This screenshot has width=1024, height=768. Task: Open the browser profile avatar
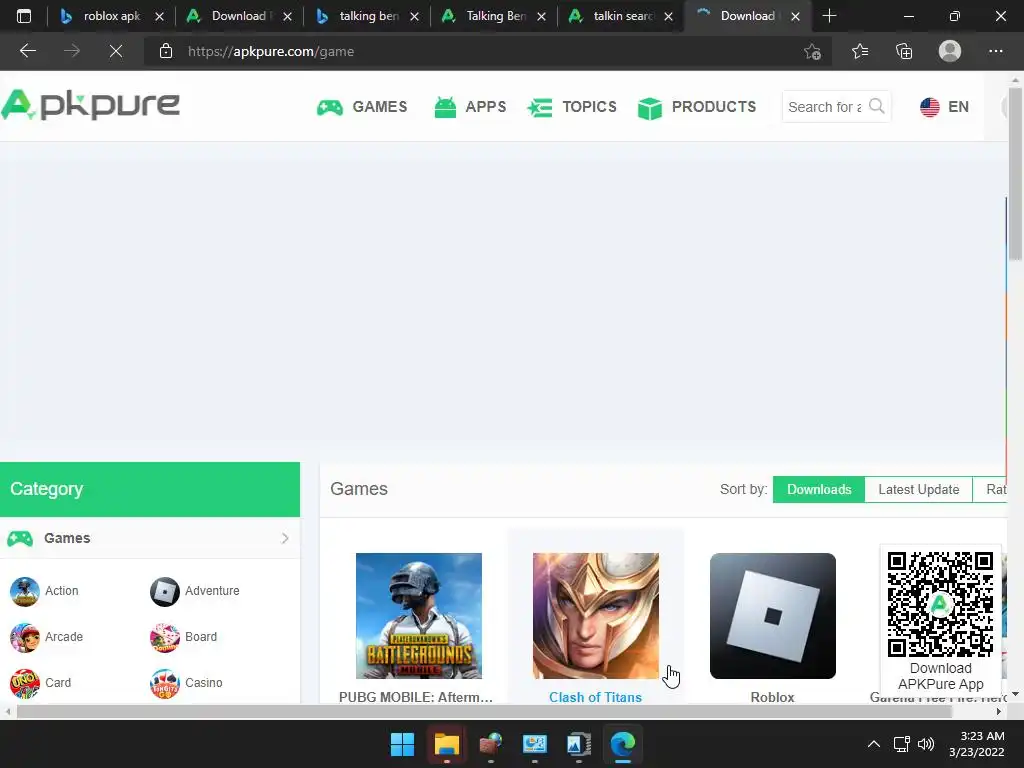pyautogui.click(x=950, y=51)
